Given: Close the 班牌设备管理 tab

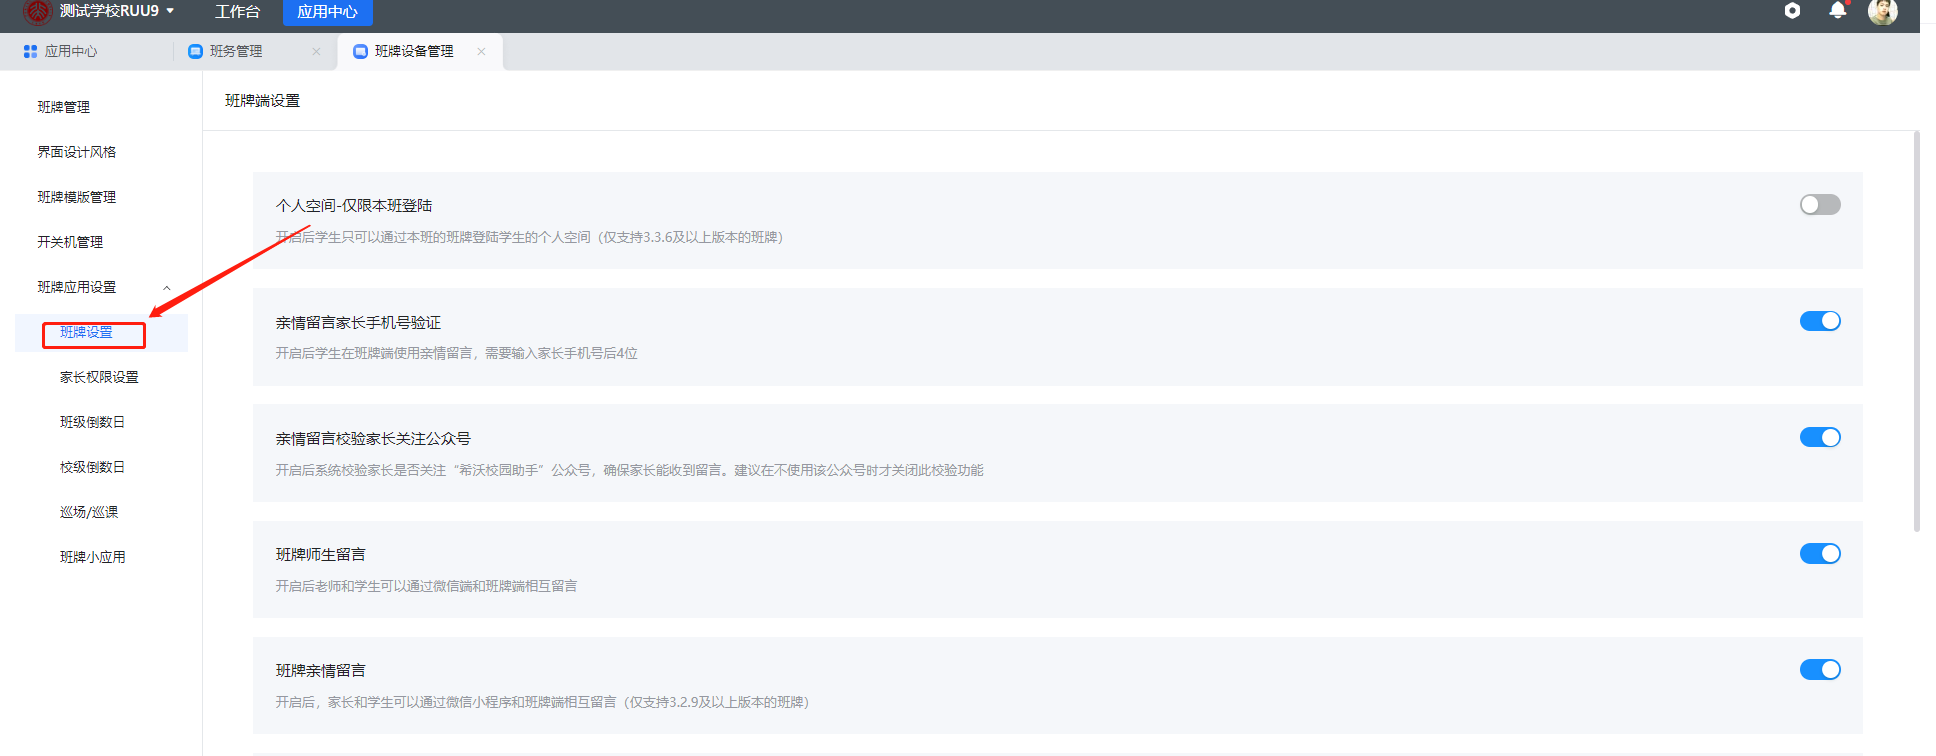Looking at the screenshot, I should click(481, 51).
